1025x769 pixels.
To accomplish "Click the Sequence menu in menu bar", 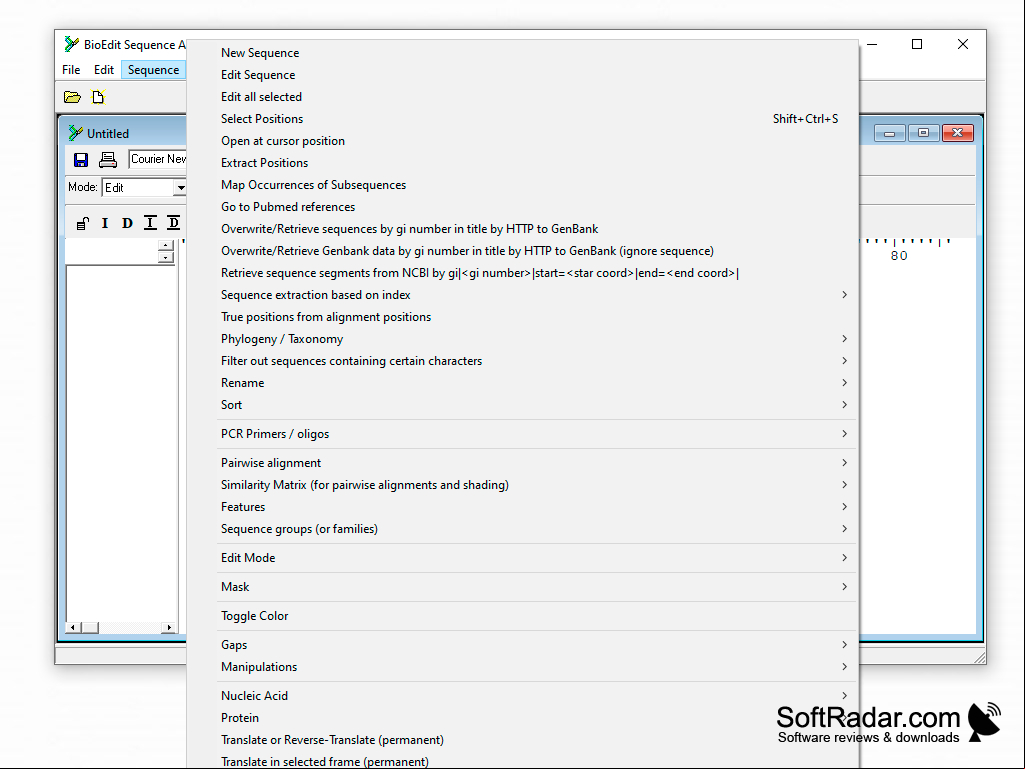I will 153,70.
